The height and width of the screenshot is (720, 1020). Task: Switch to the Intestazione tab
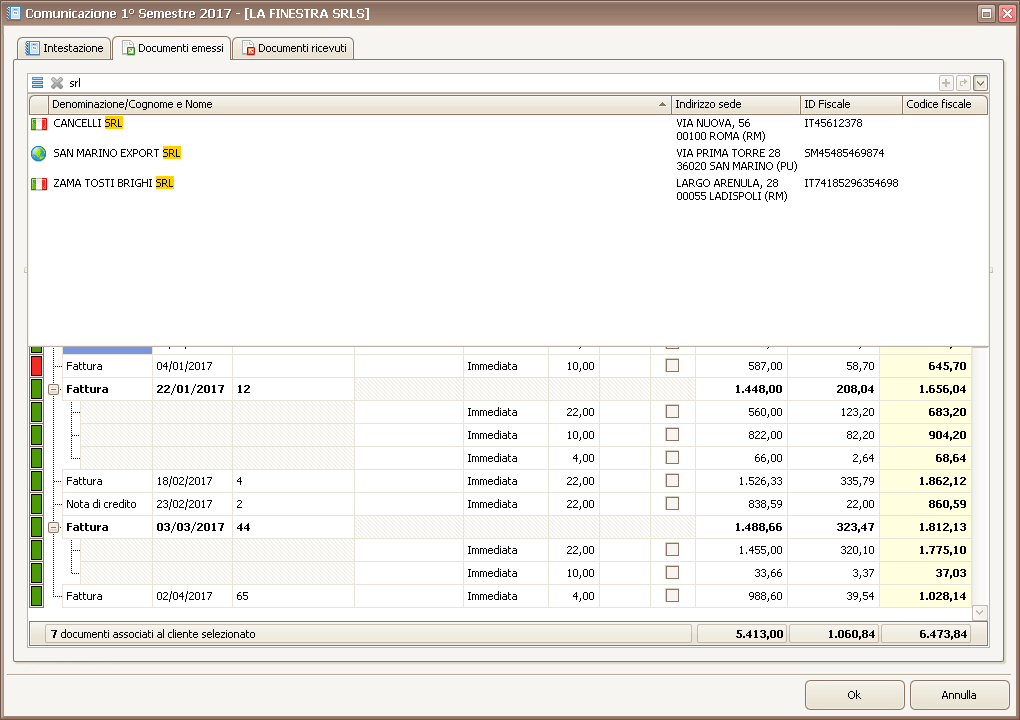[x=64, y=48]
